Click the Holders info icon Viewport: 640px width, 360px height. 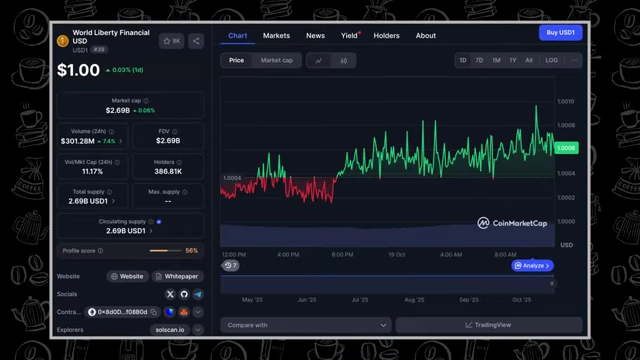[179, 162]
